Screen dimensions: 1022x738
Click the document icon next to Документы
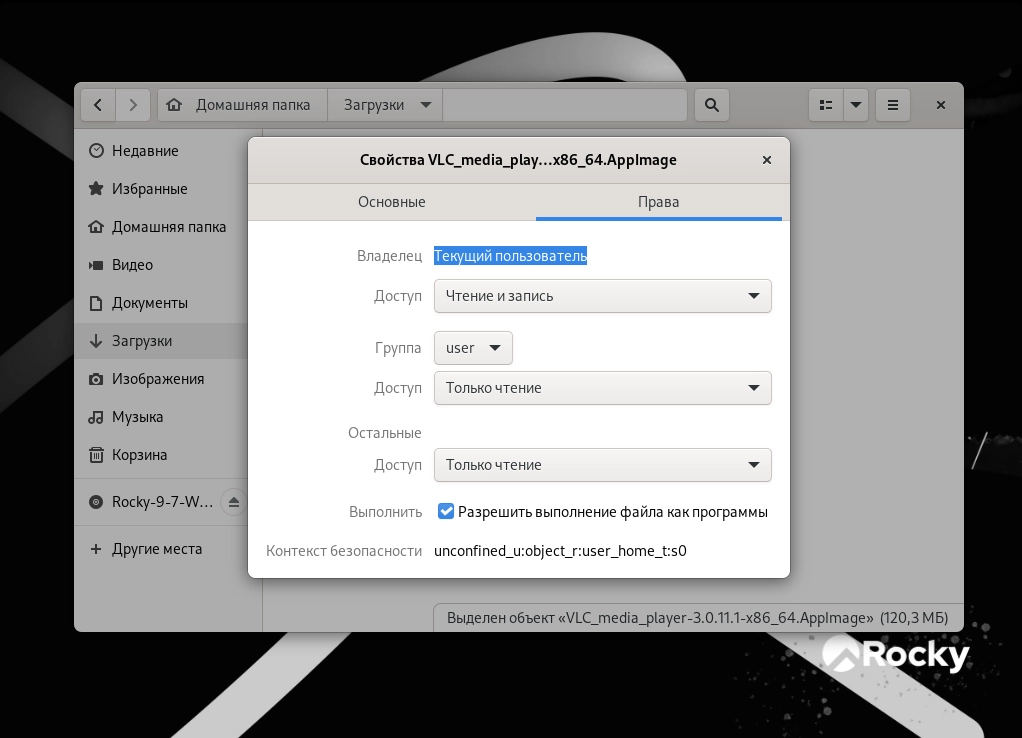(96, 303)
